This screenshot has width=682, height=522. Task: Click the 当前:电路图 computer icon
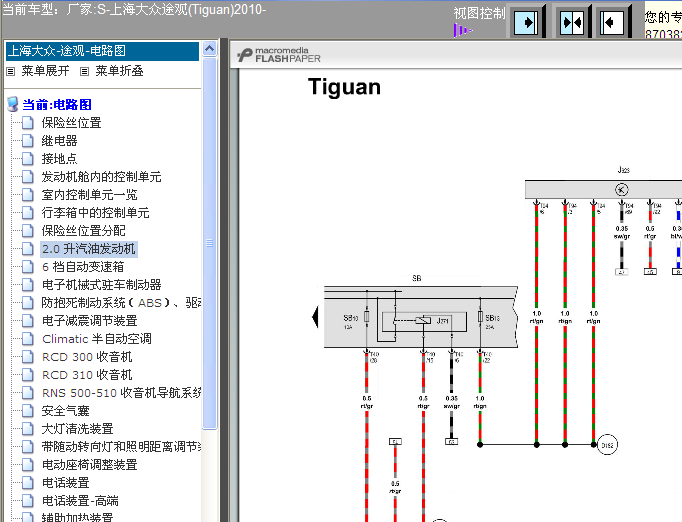pos(13,104)
